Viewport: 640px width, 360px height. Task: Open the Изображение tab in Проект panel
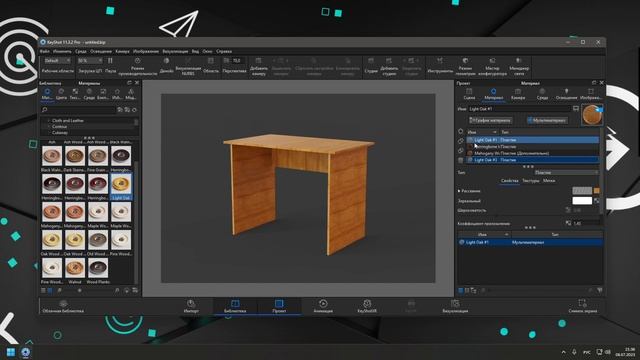click(590, 94)
